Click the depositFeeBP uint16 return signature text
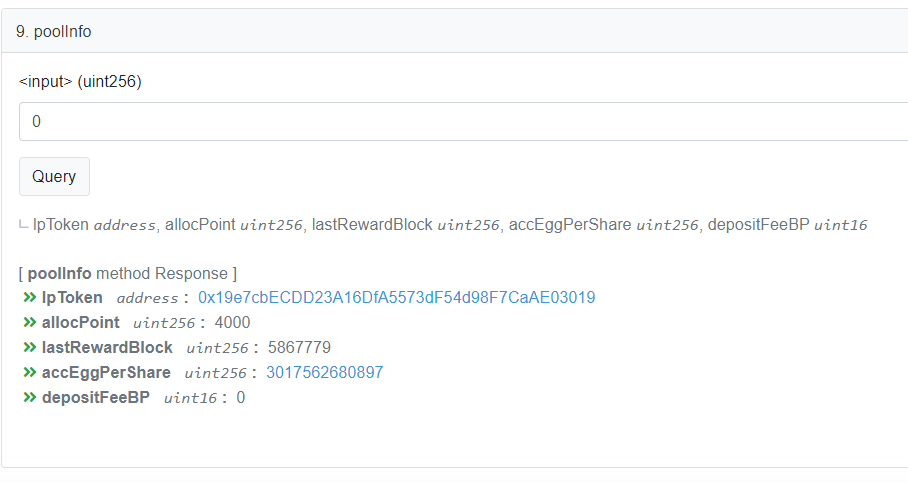 click(788, 225)
